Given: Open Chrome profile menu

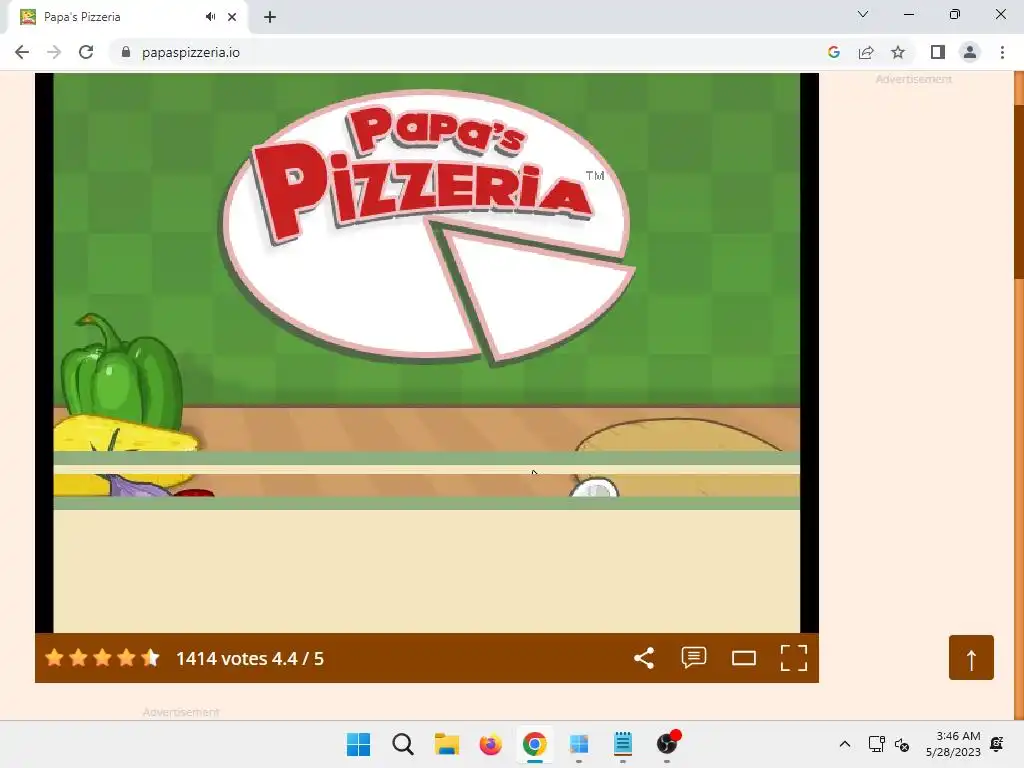Looking at the screenshot, I should (x=970, y=52).
